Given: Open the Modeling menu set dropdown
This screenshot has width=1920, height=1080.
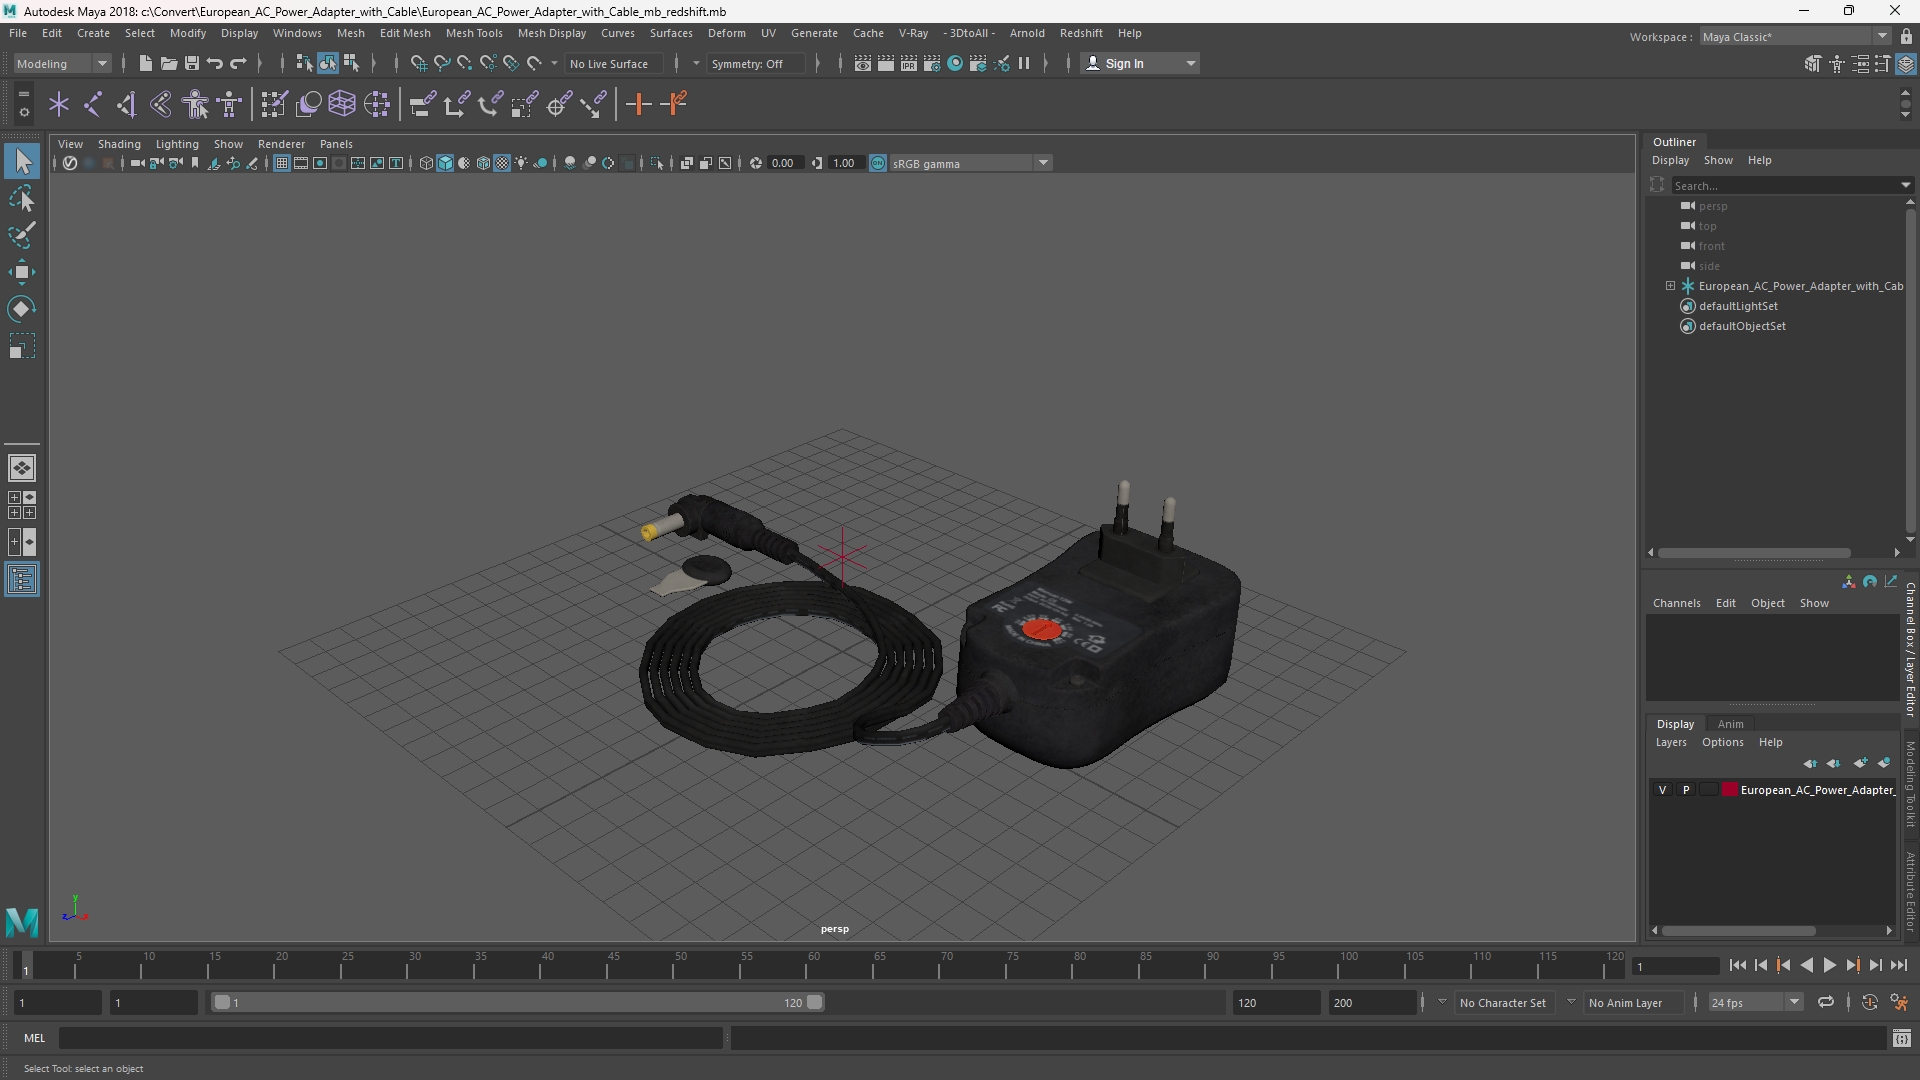Looking at the screenshot, I should tap(62, 63).
